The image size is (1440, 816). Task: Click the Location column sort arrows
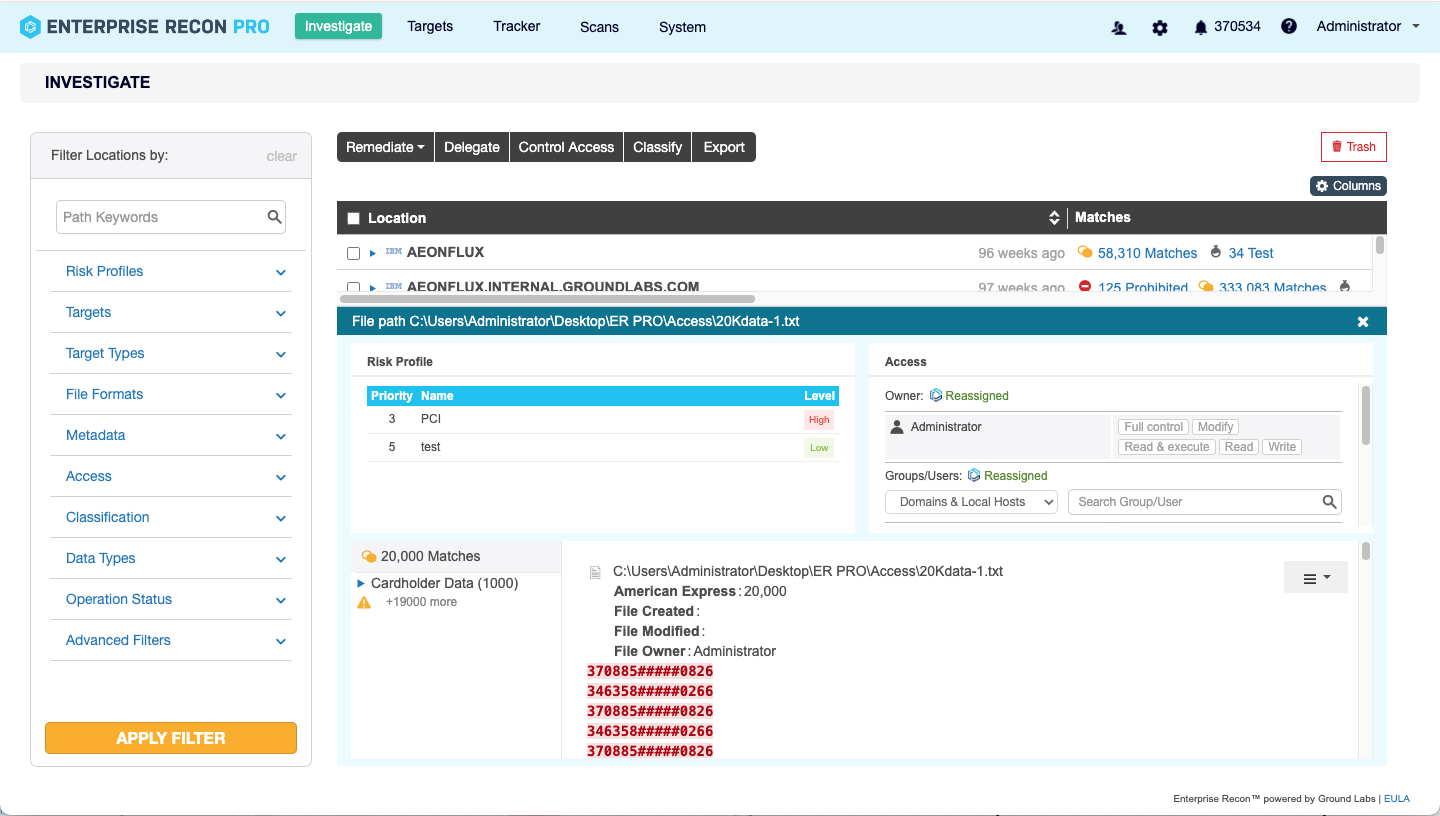pos(1054,218)
